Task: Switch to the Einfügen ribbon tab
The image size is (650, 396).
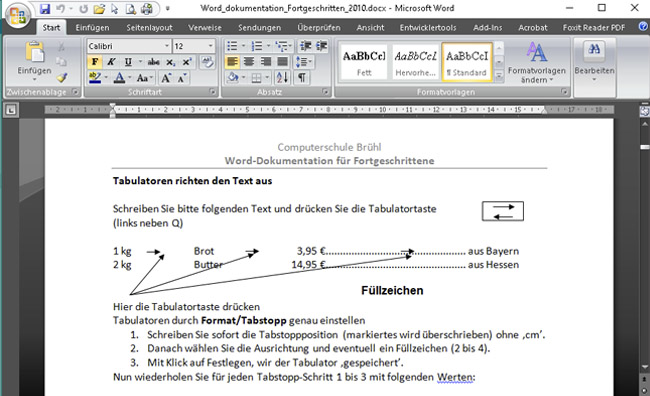Action: click(92, 28)
